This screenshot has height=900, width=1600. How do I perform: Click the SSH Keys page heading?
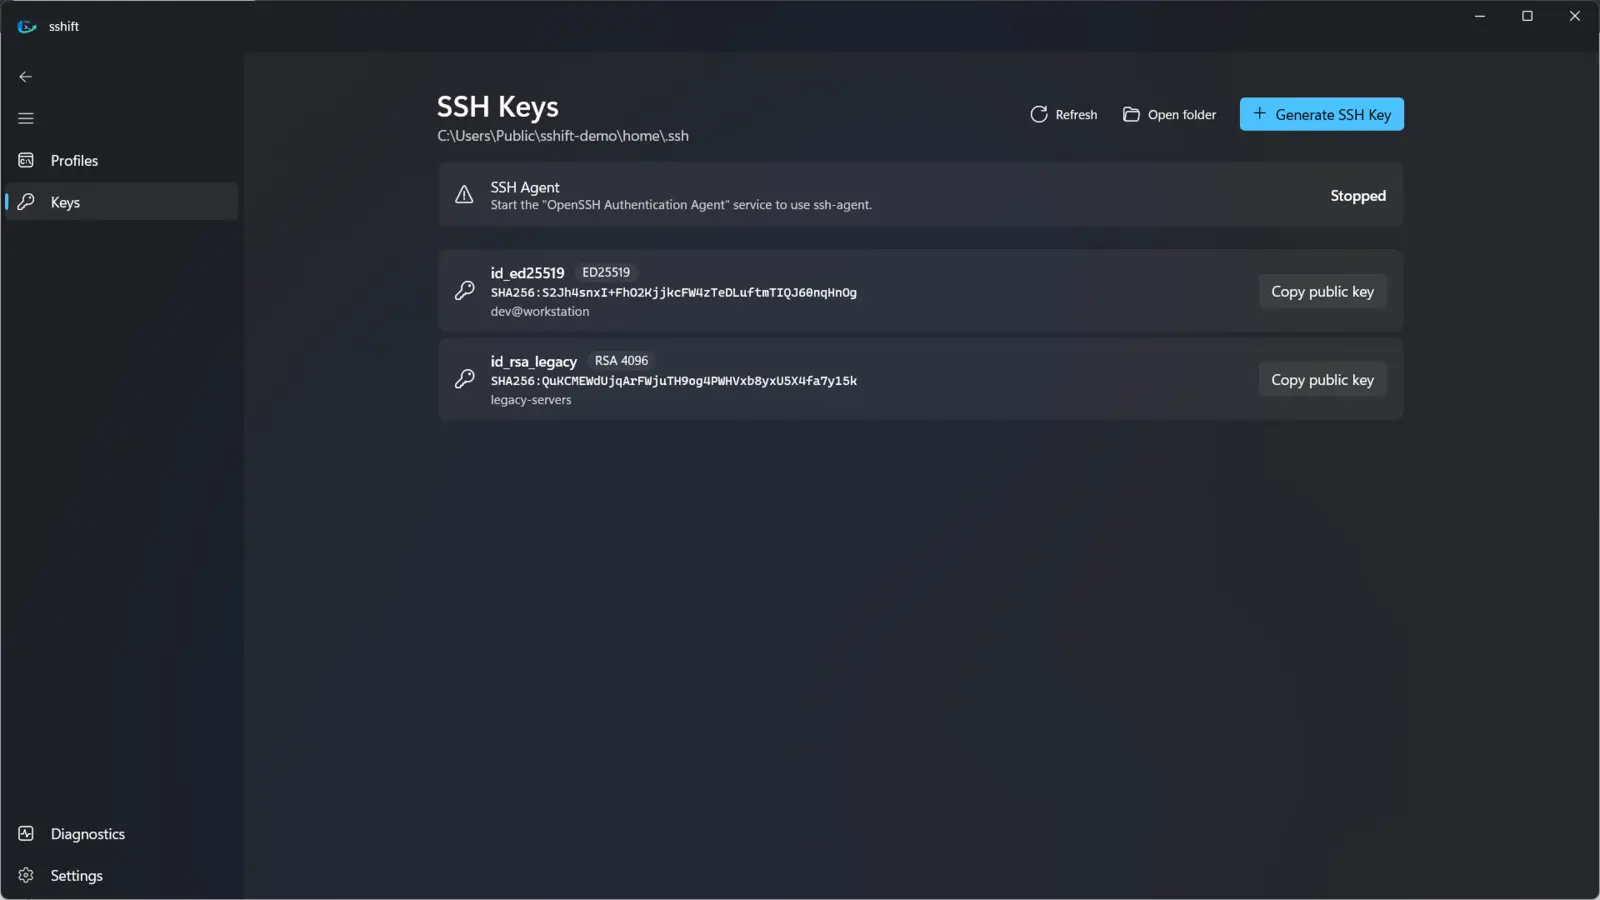click(498, 106)
